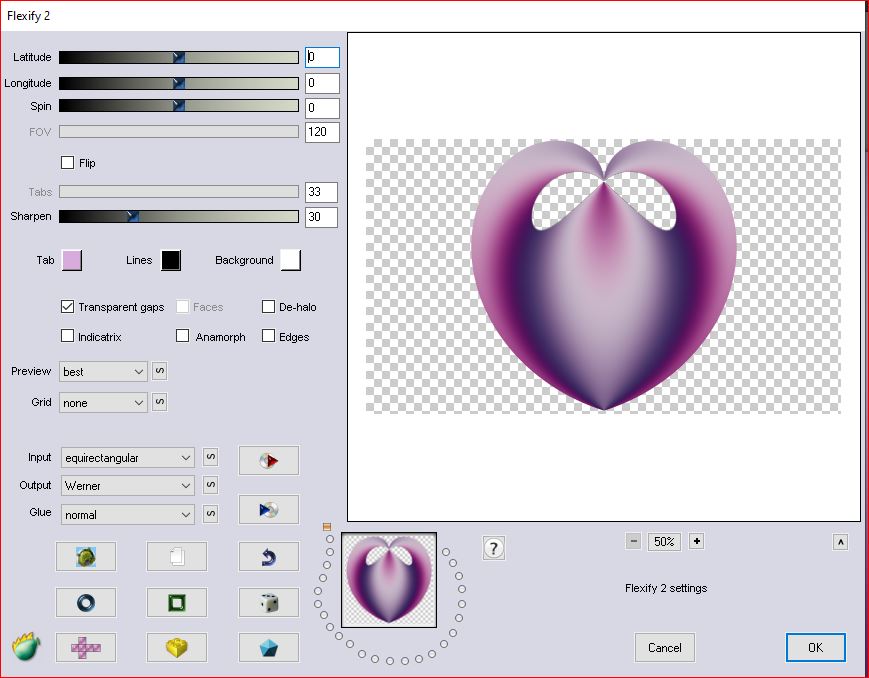This screenshot has height=678, width=869.
Task: Click the S button next to Glue
Action: 211,514
